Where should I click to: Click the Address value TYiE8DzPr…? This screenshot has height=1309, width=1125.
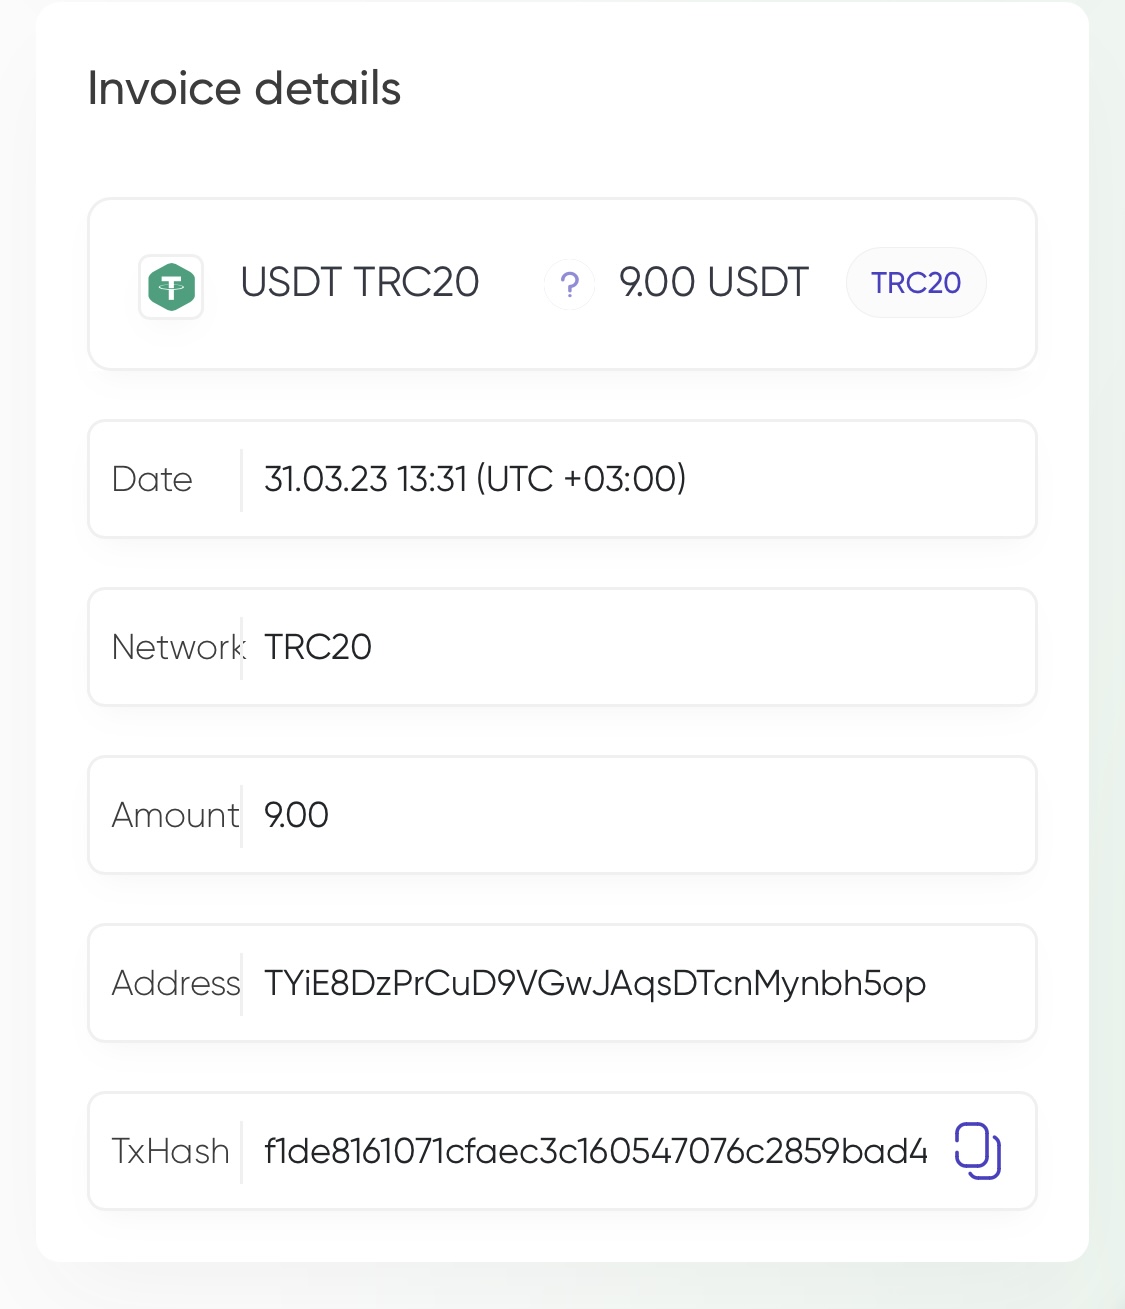(x=595, y=984)
